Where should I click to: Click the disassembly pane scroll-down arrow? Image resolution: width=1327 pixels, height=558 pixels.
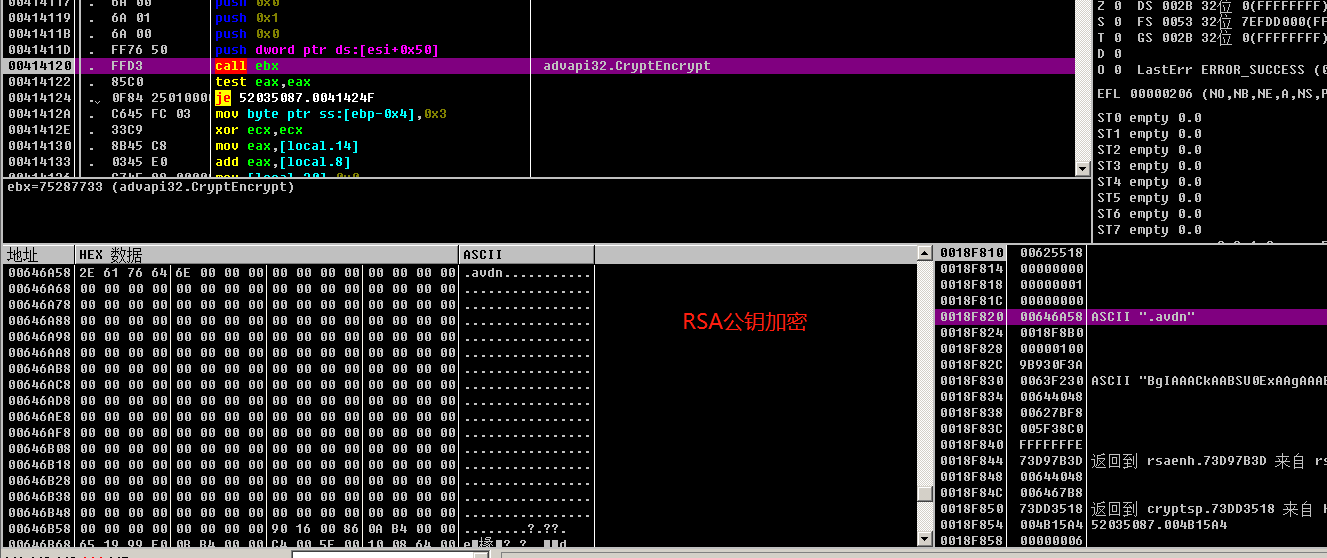1081,169
